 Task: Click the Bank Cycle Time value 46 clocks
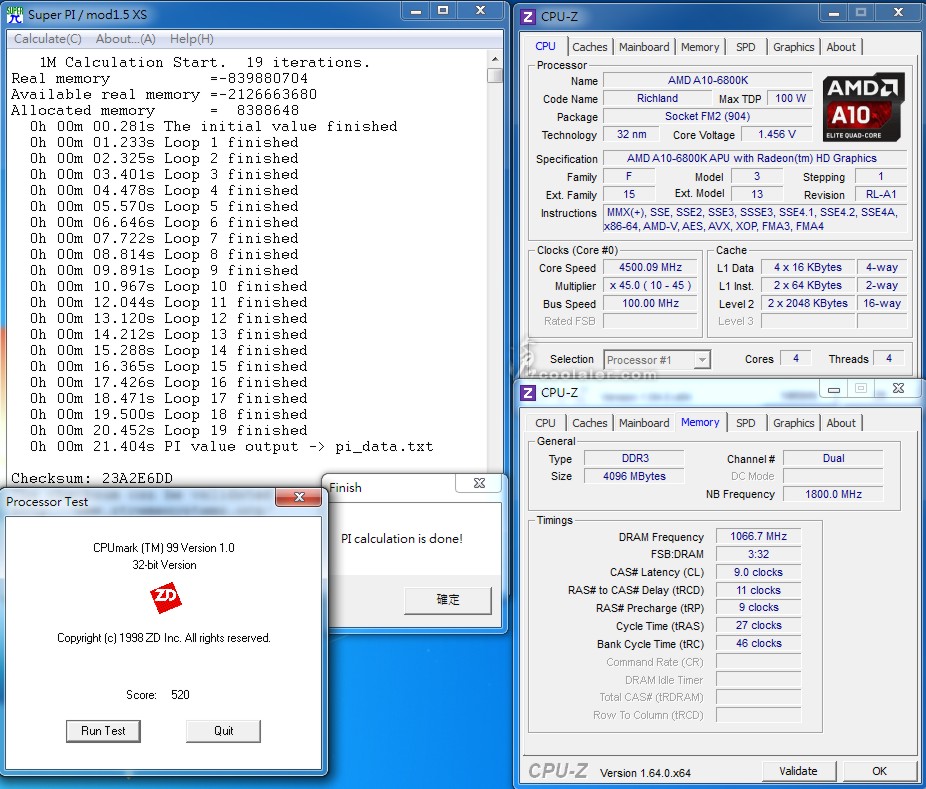coord(758,644)
